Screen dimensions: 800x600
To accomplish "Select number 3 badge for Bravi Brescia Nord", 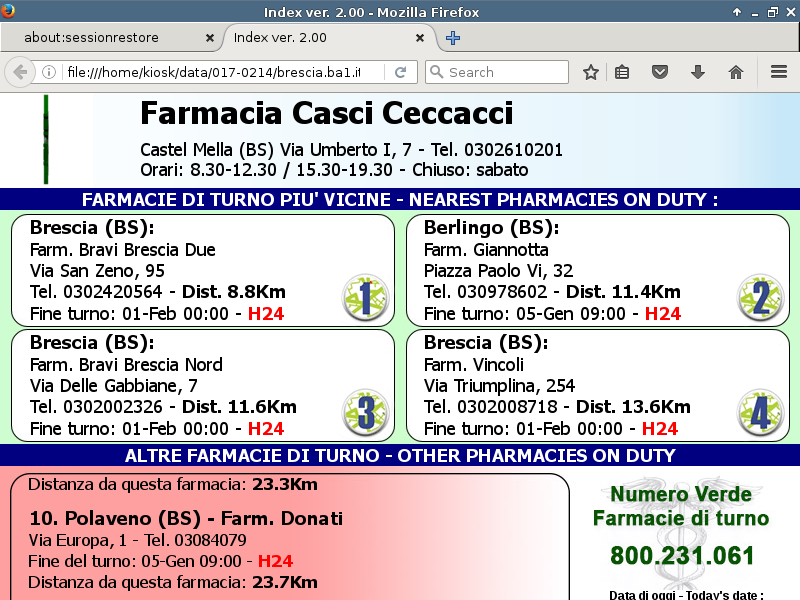I will click(365, 413).
